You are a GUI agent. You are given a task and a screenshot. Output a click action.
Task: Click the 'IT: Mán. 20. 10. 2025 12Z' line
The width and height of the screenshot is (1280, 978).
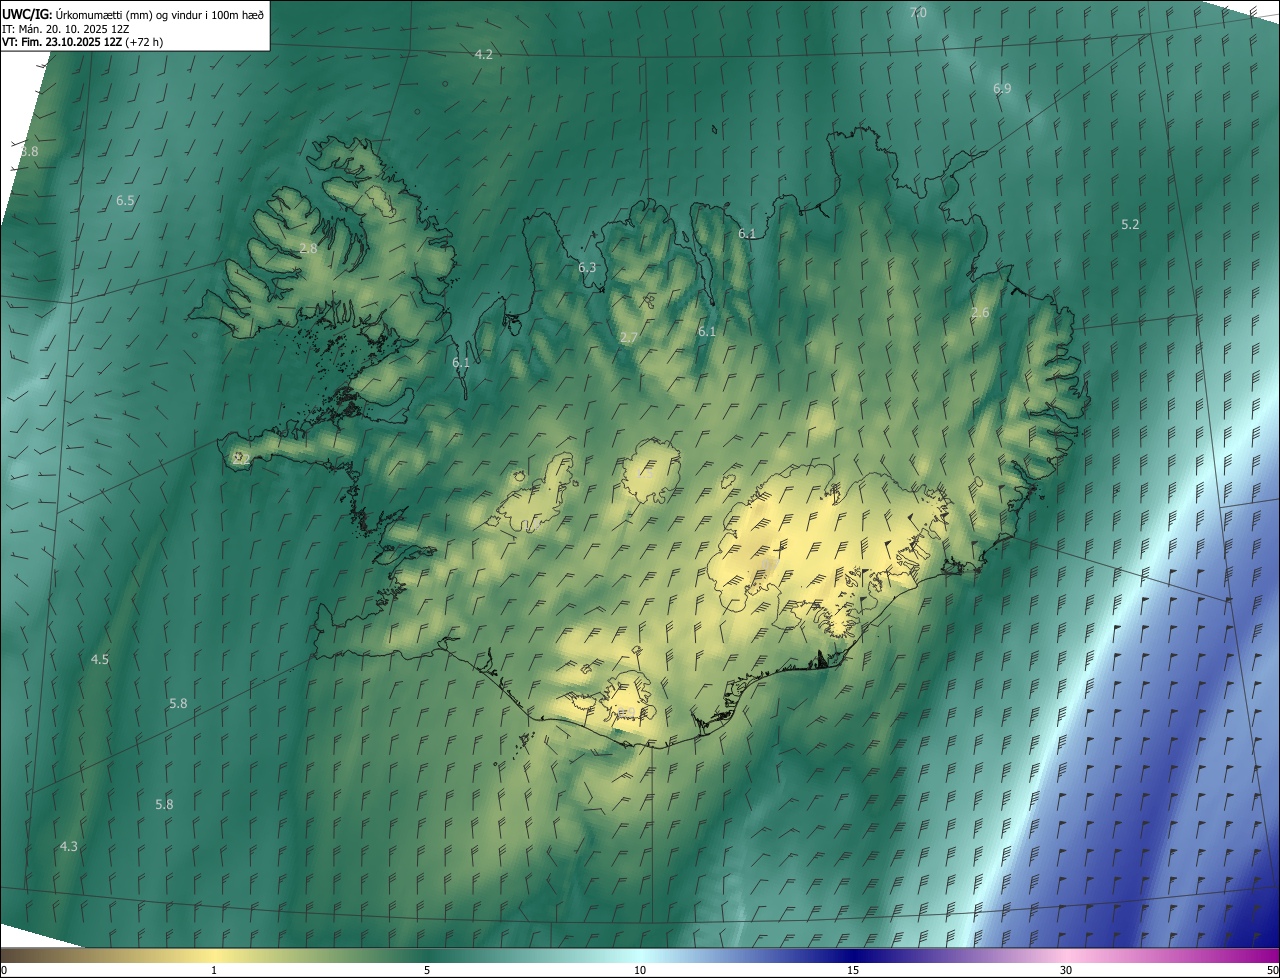pos(65,28)
